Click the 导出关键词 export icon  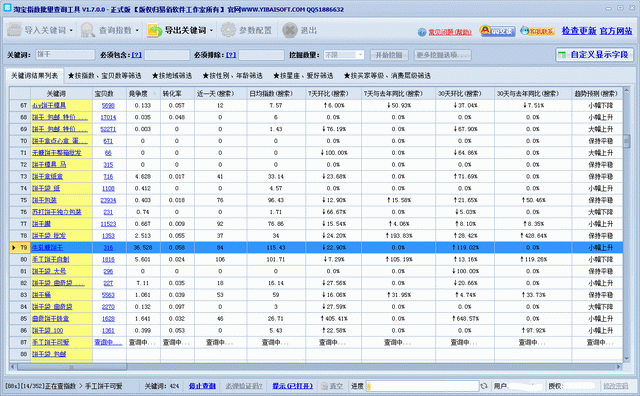(154, 30)
